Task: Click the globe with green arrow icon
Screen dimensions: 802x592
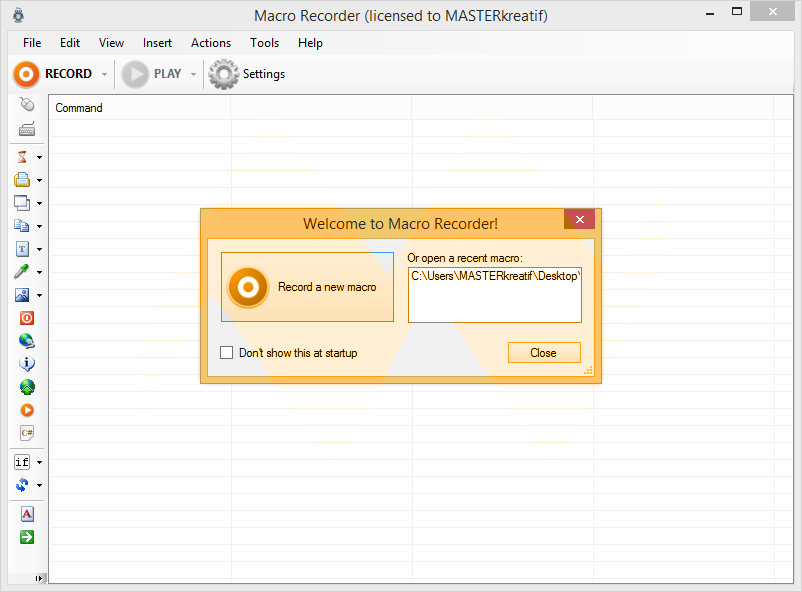Action: 27,387
